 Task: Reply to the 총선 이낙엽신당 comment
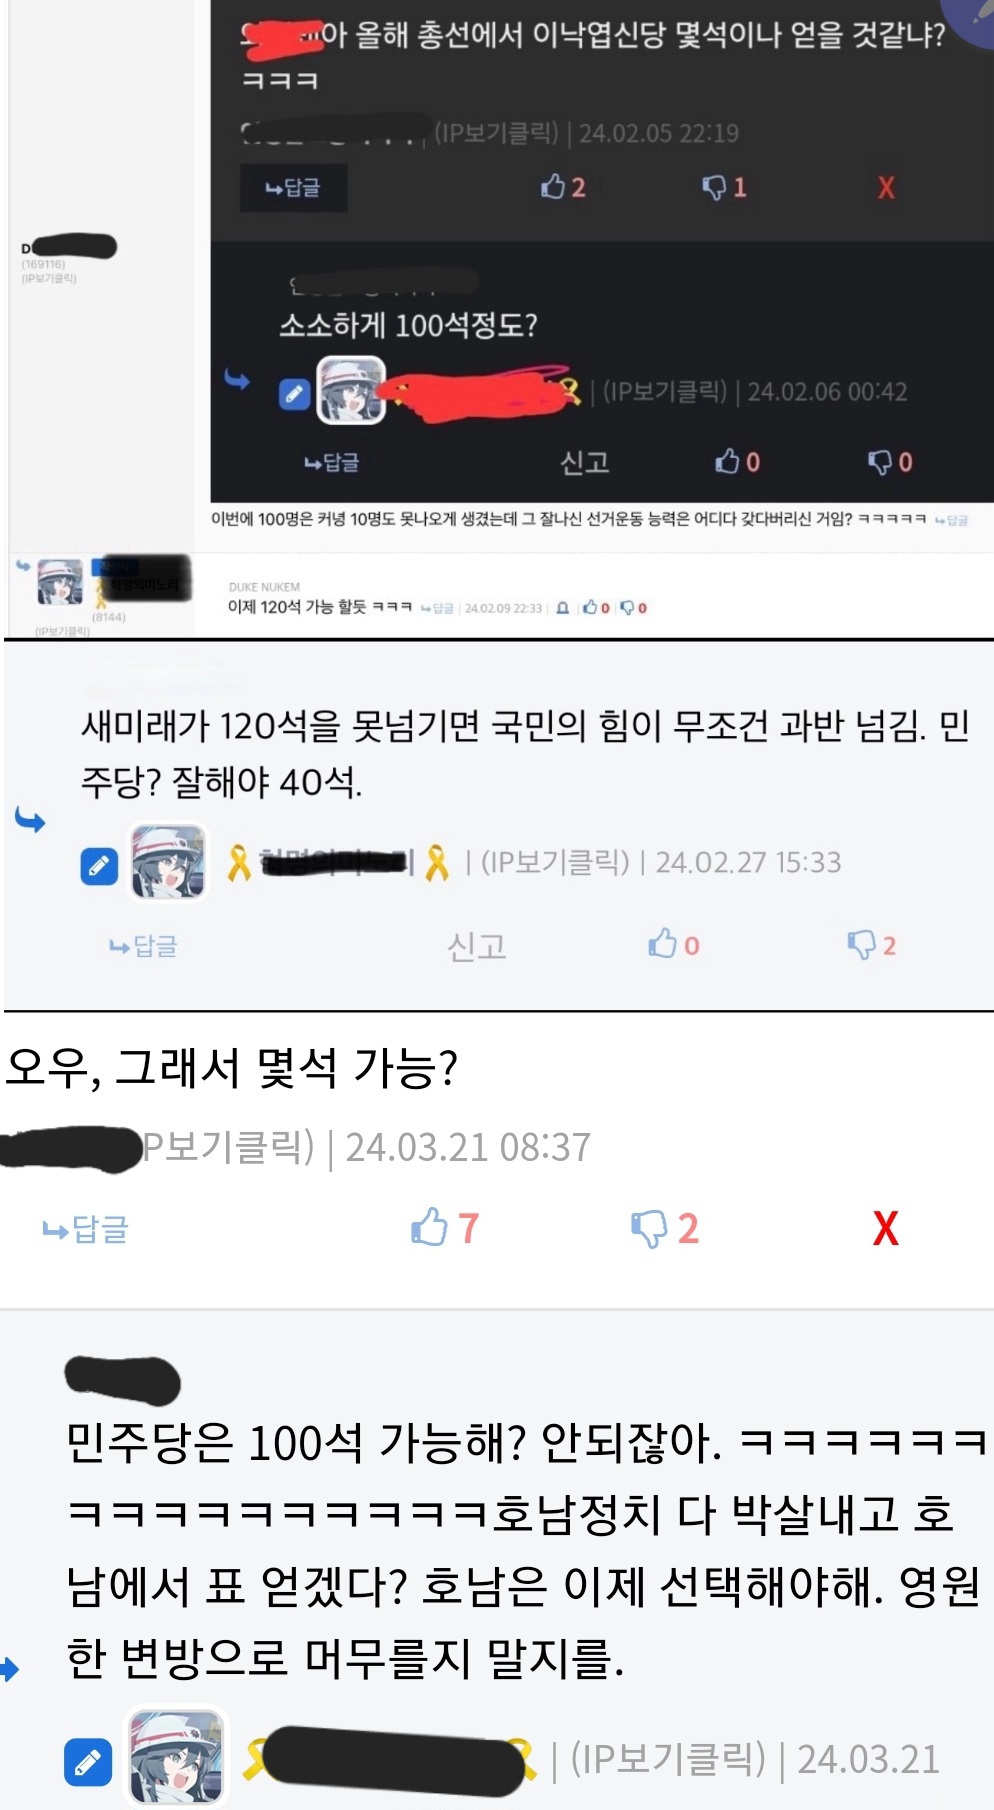(293, 188)
